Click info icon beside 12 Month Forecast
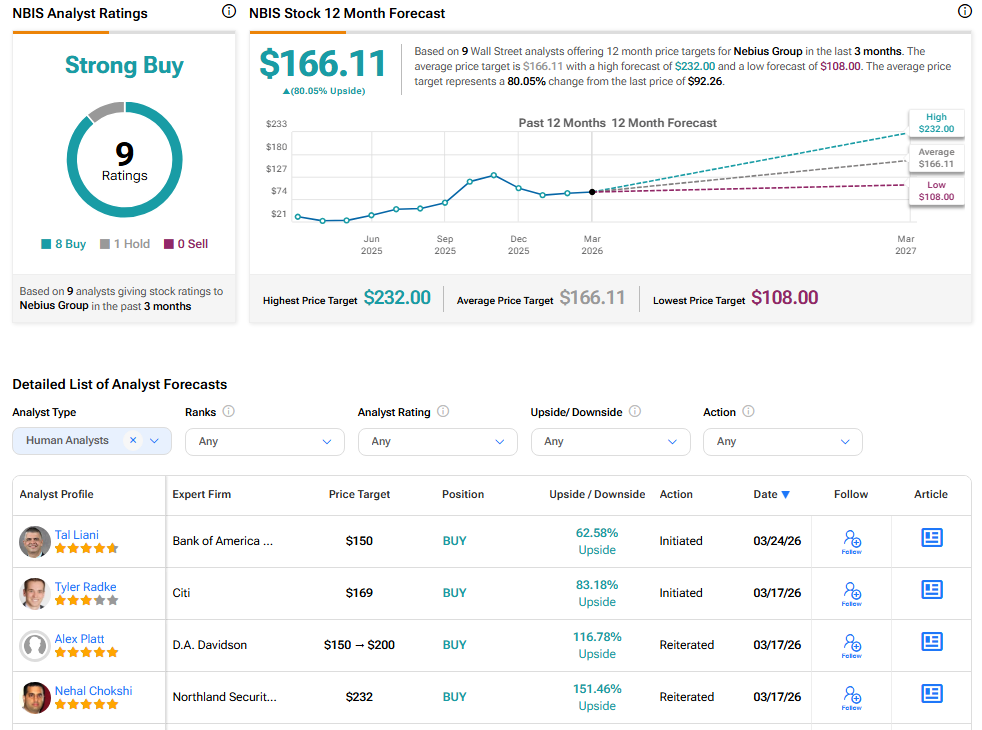This screenshot has height=730, width=982. point(964,12)
